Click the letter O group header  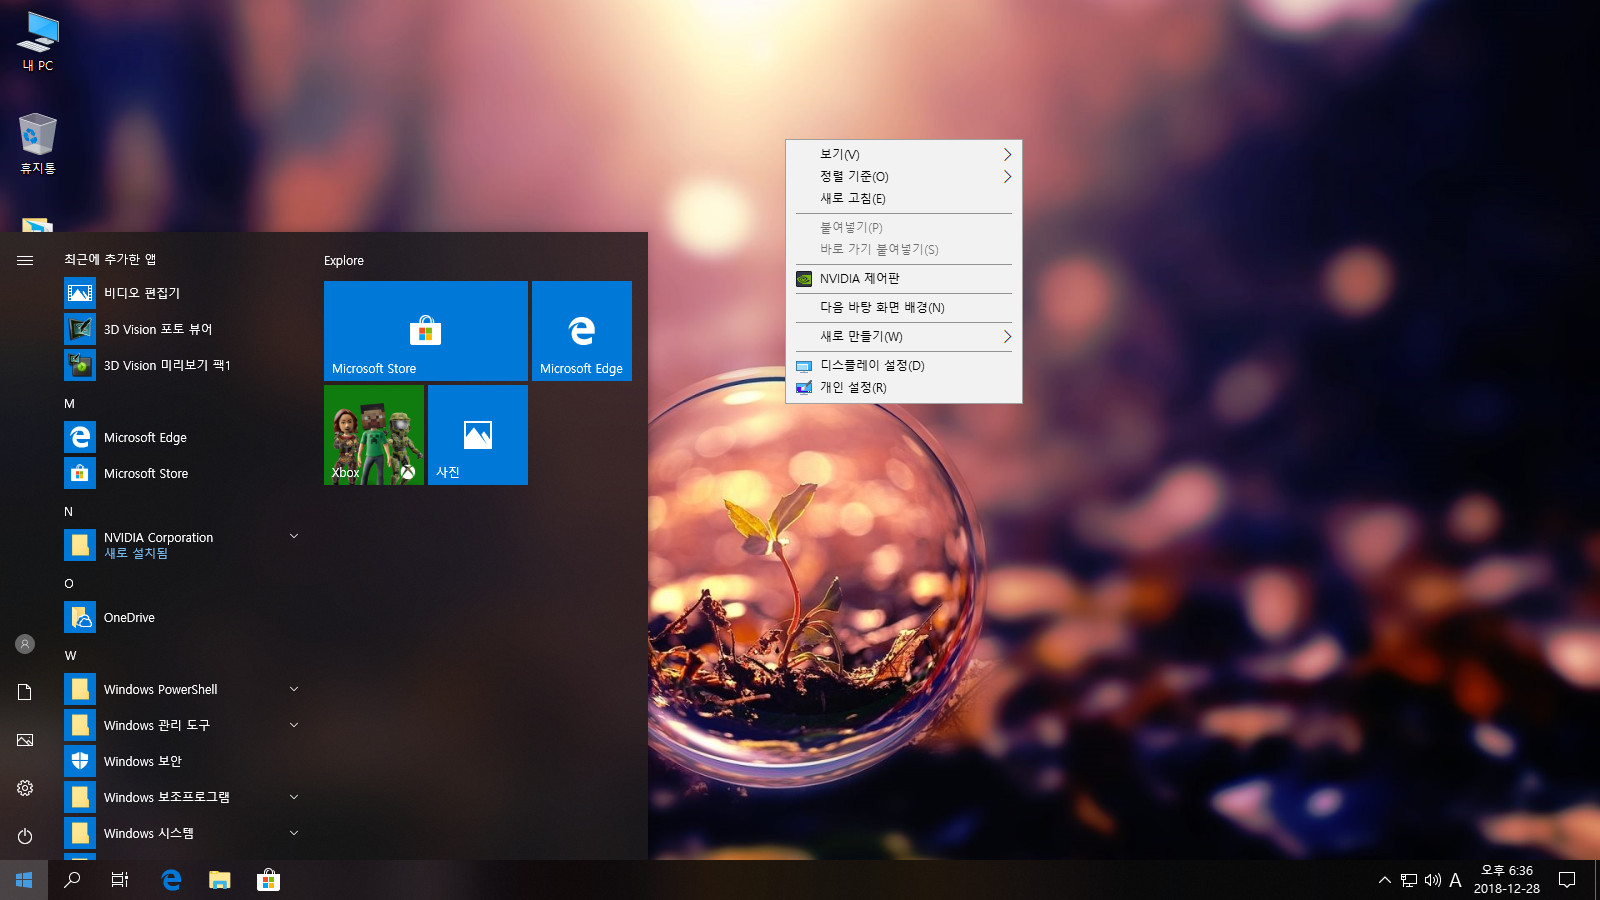point(69,583)
